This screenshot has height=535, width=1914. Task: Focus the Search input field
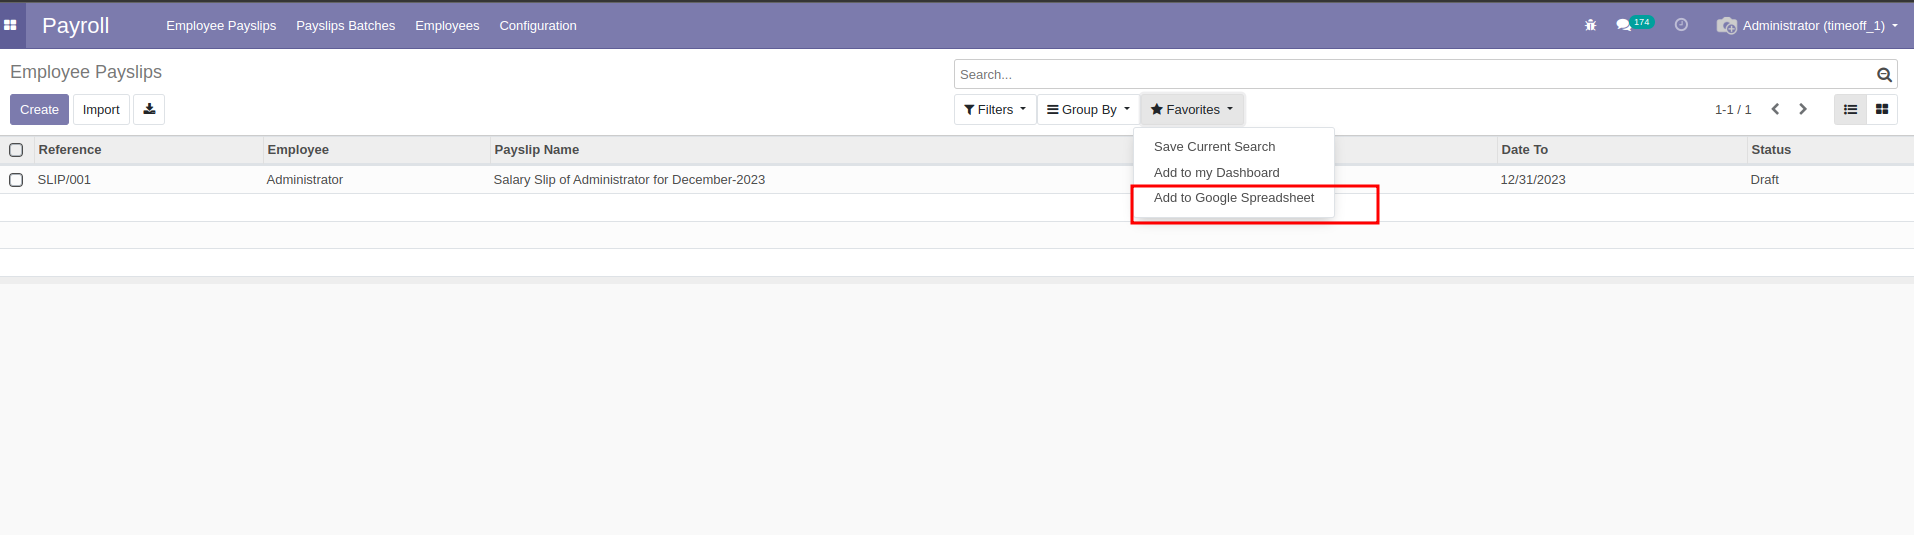[1415, 75]
